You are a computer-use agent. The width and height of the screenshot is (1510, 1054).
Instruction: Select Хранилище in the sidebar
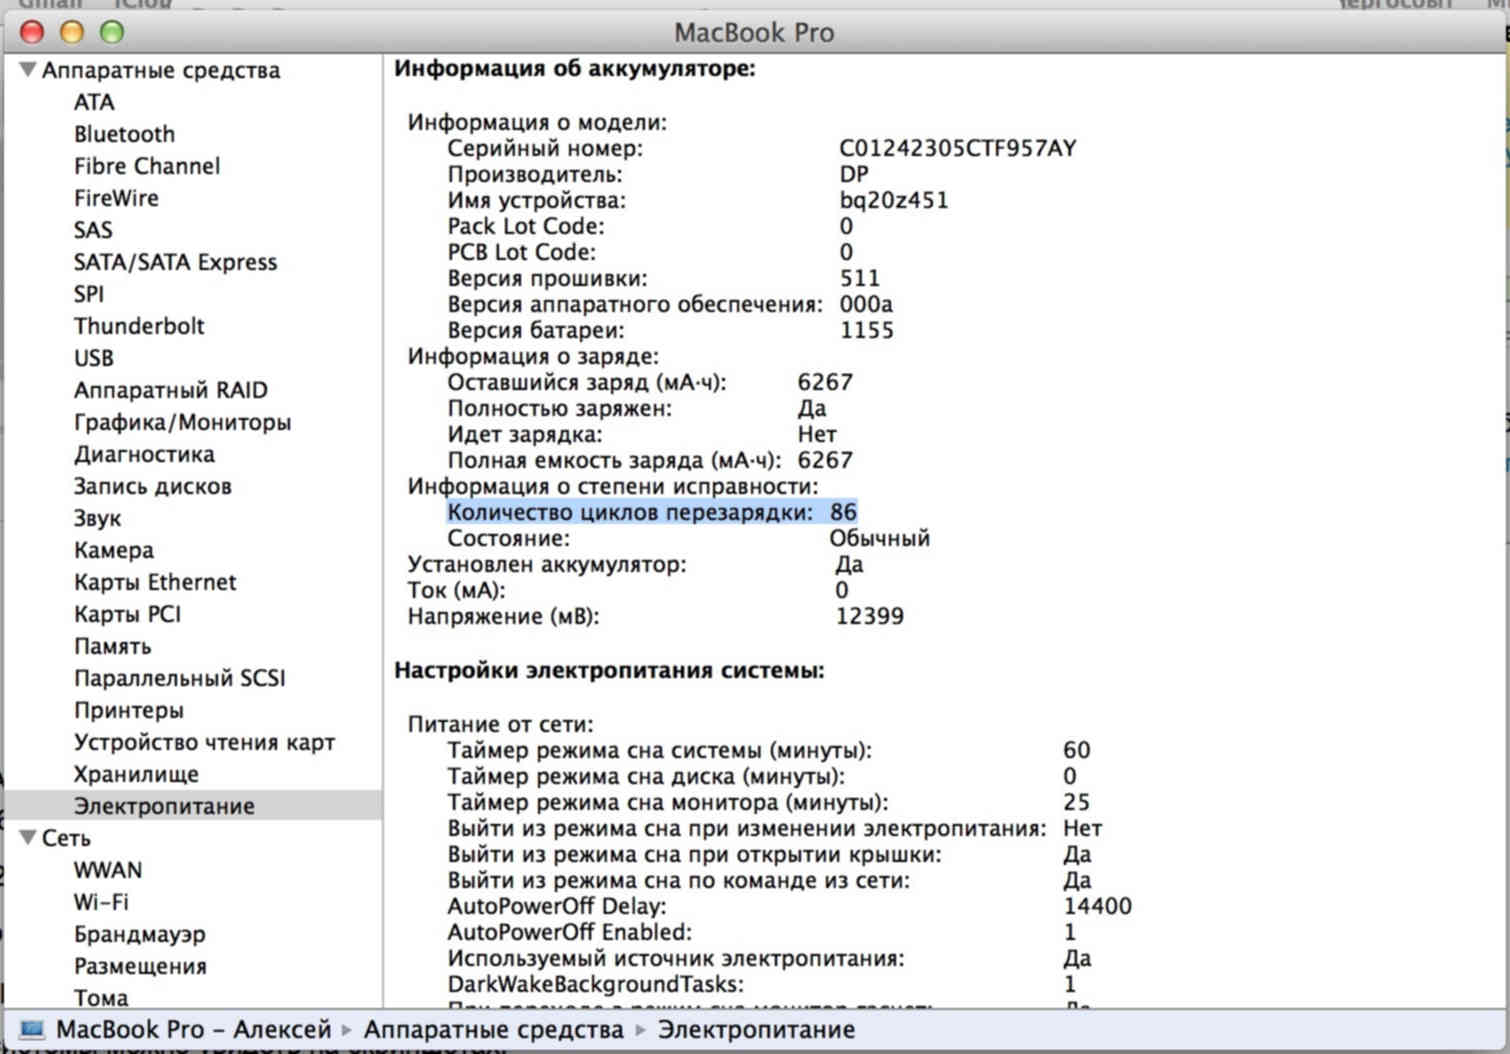(136, 774)
